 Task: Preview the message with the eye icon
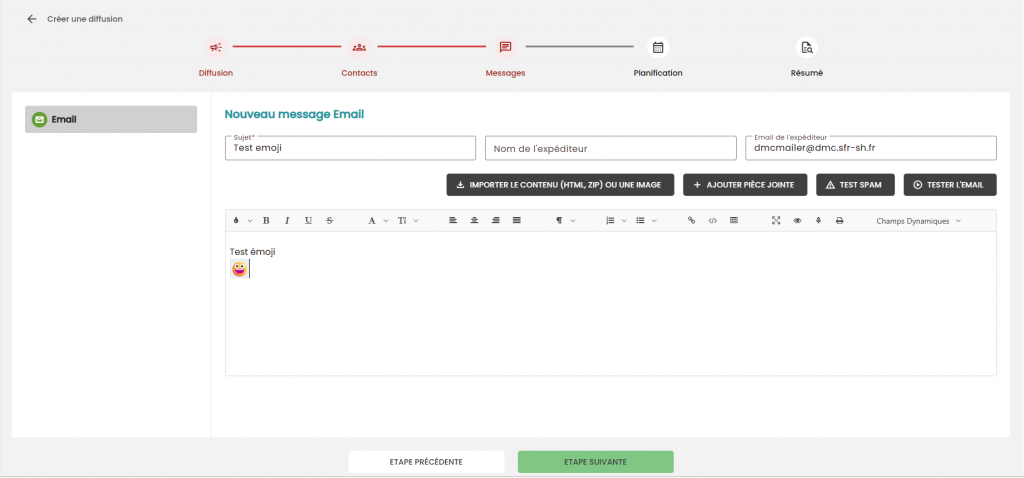(797, 221)
